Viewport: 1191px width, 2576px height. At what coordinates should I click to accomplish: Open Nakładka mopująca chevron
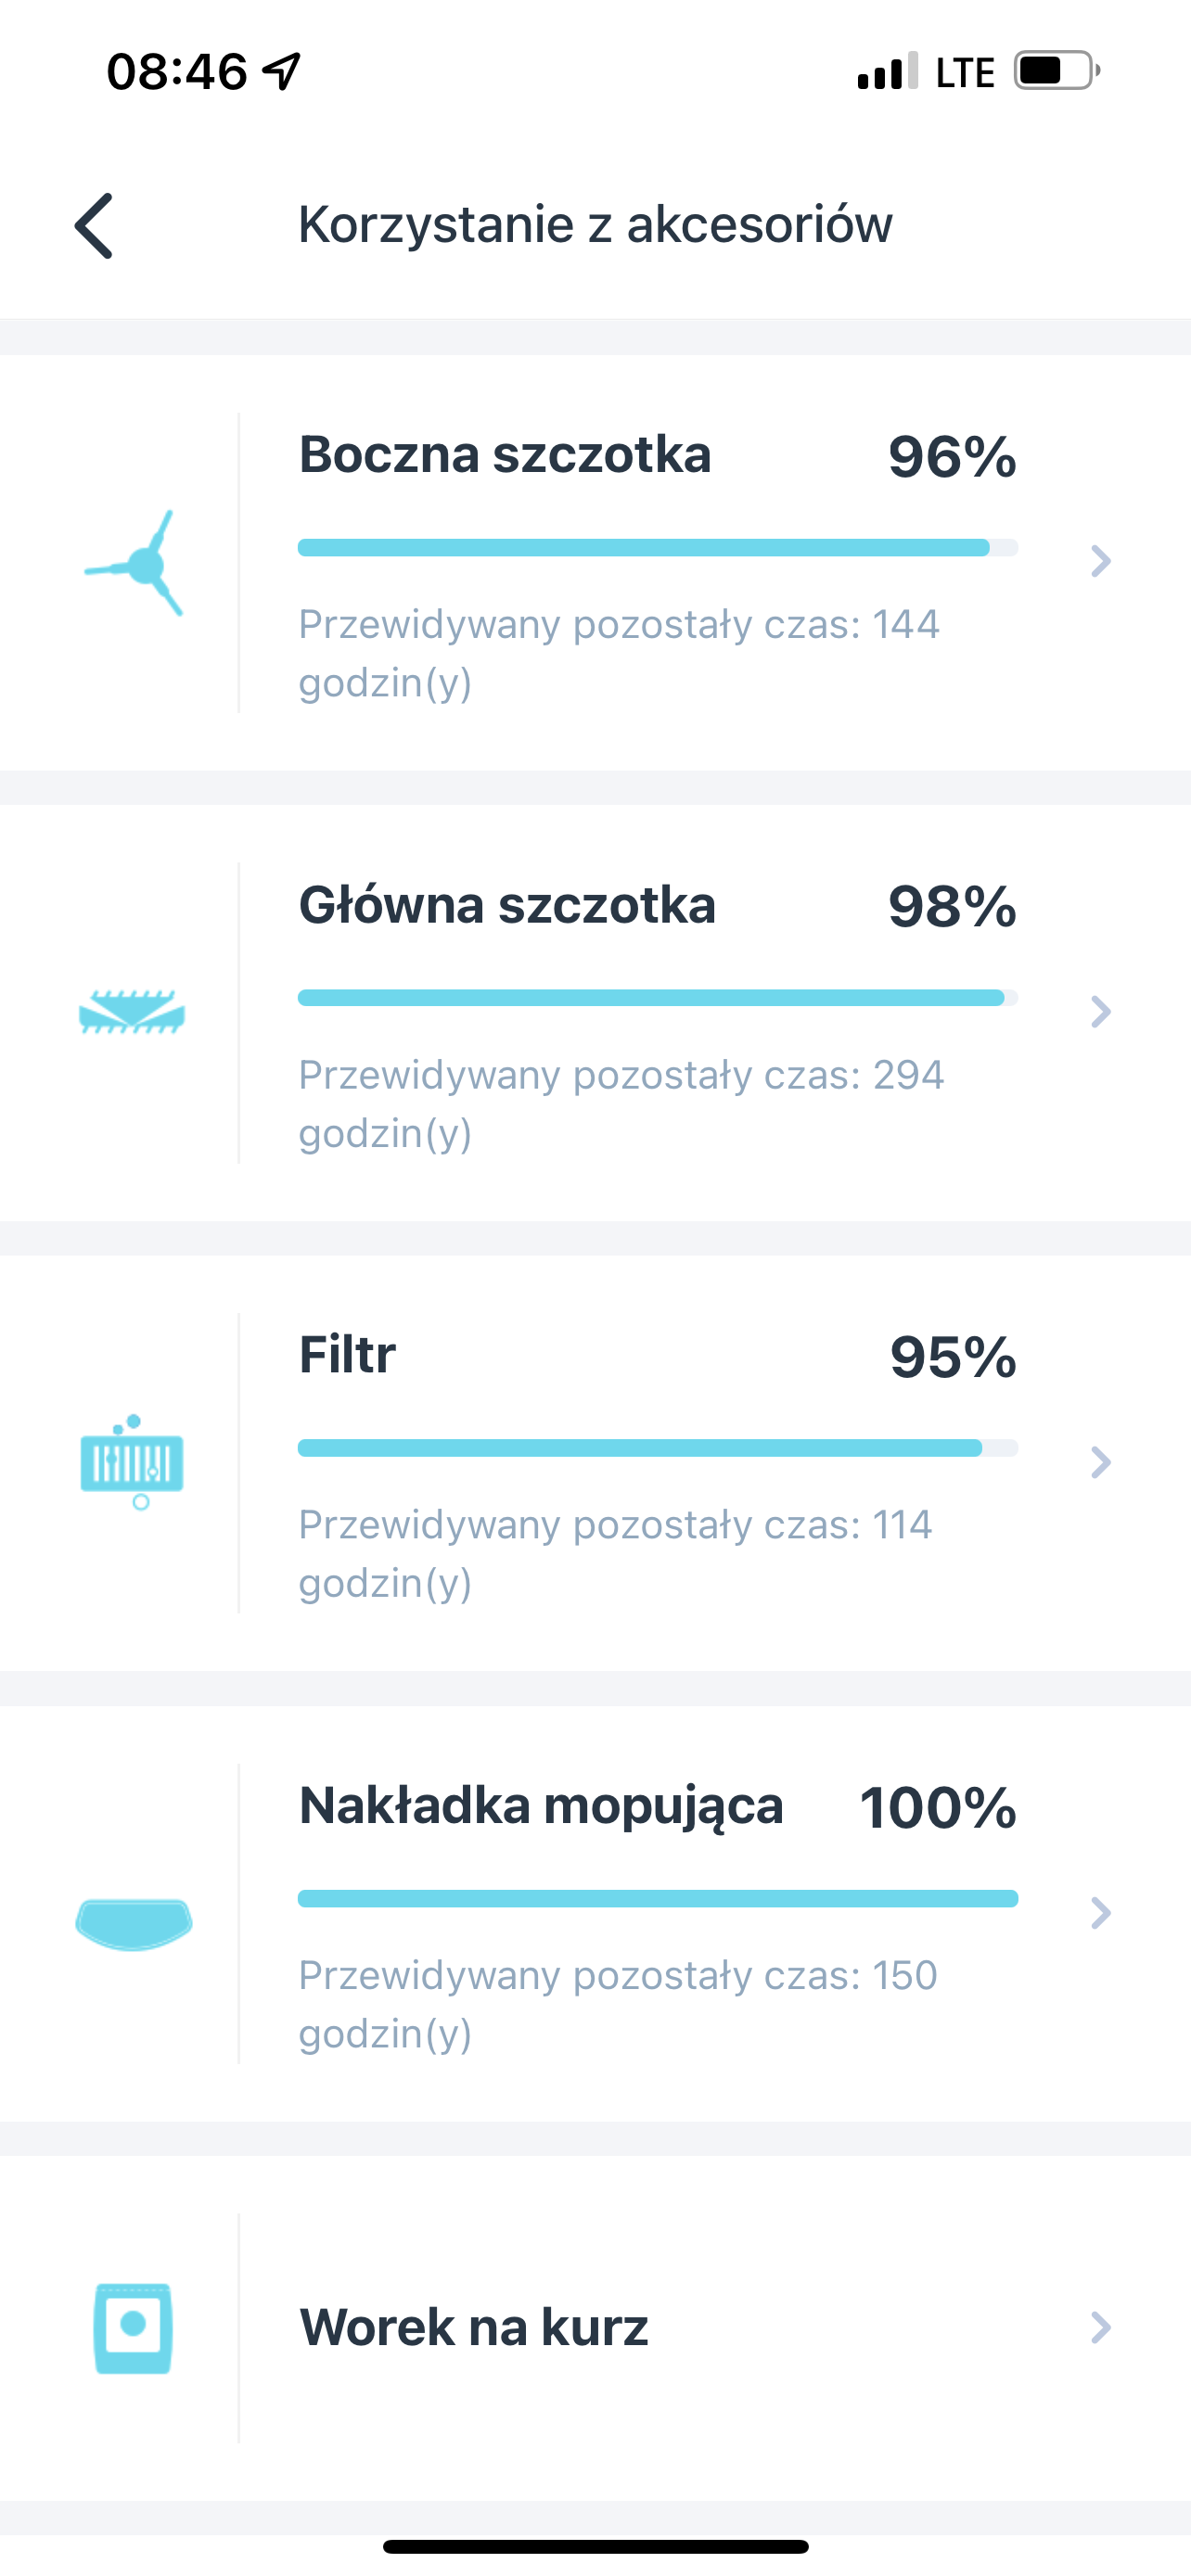tap(1100, 1913)
